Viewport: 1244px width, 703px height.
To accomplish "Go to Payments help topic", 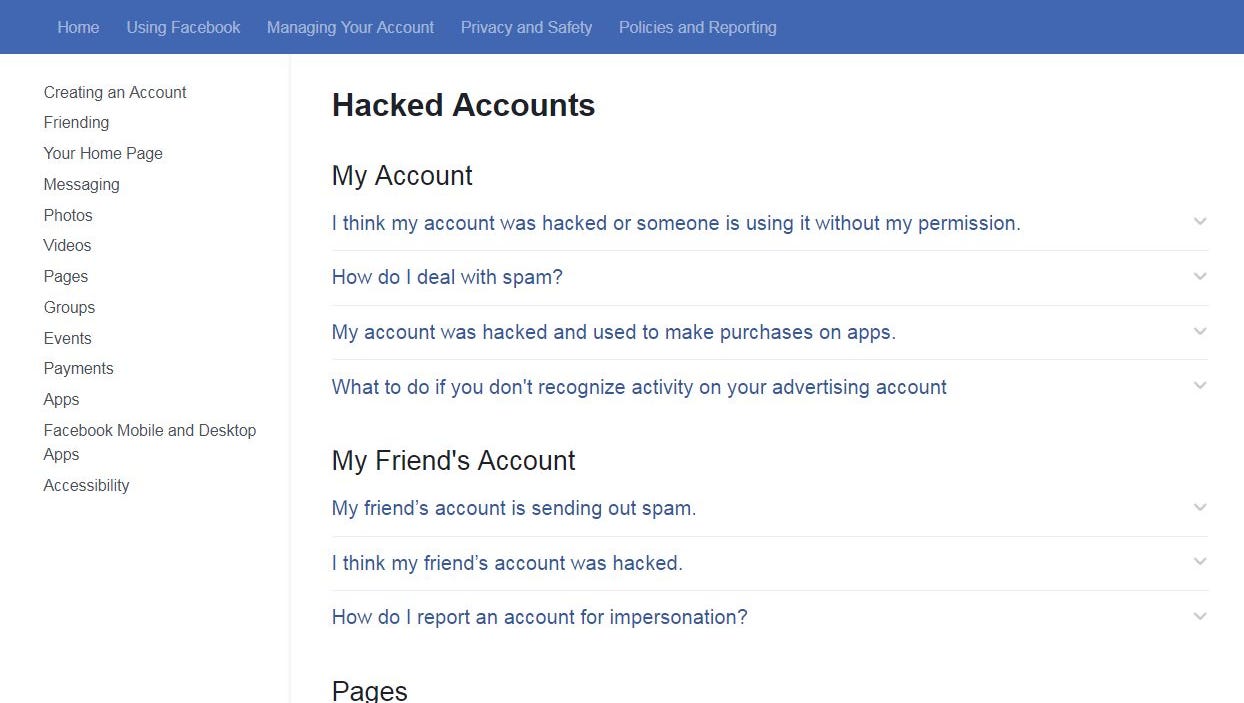I will [78, 368].
